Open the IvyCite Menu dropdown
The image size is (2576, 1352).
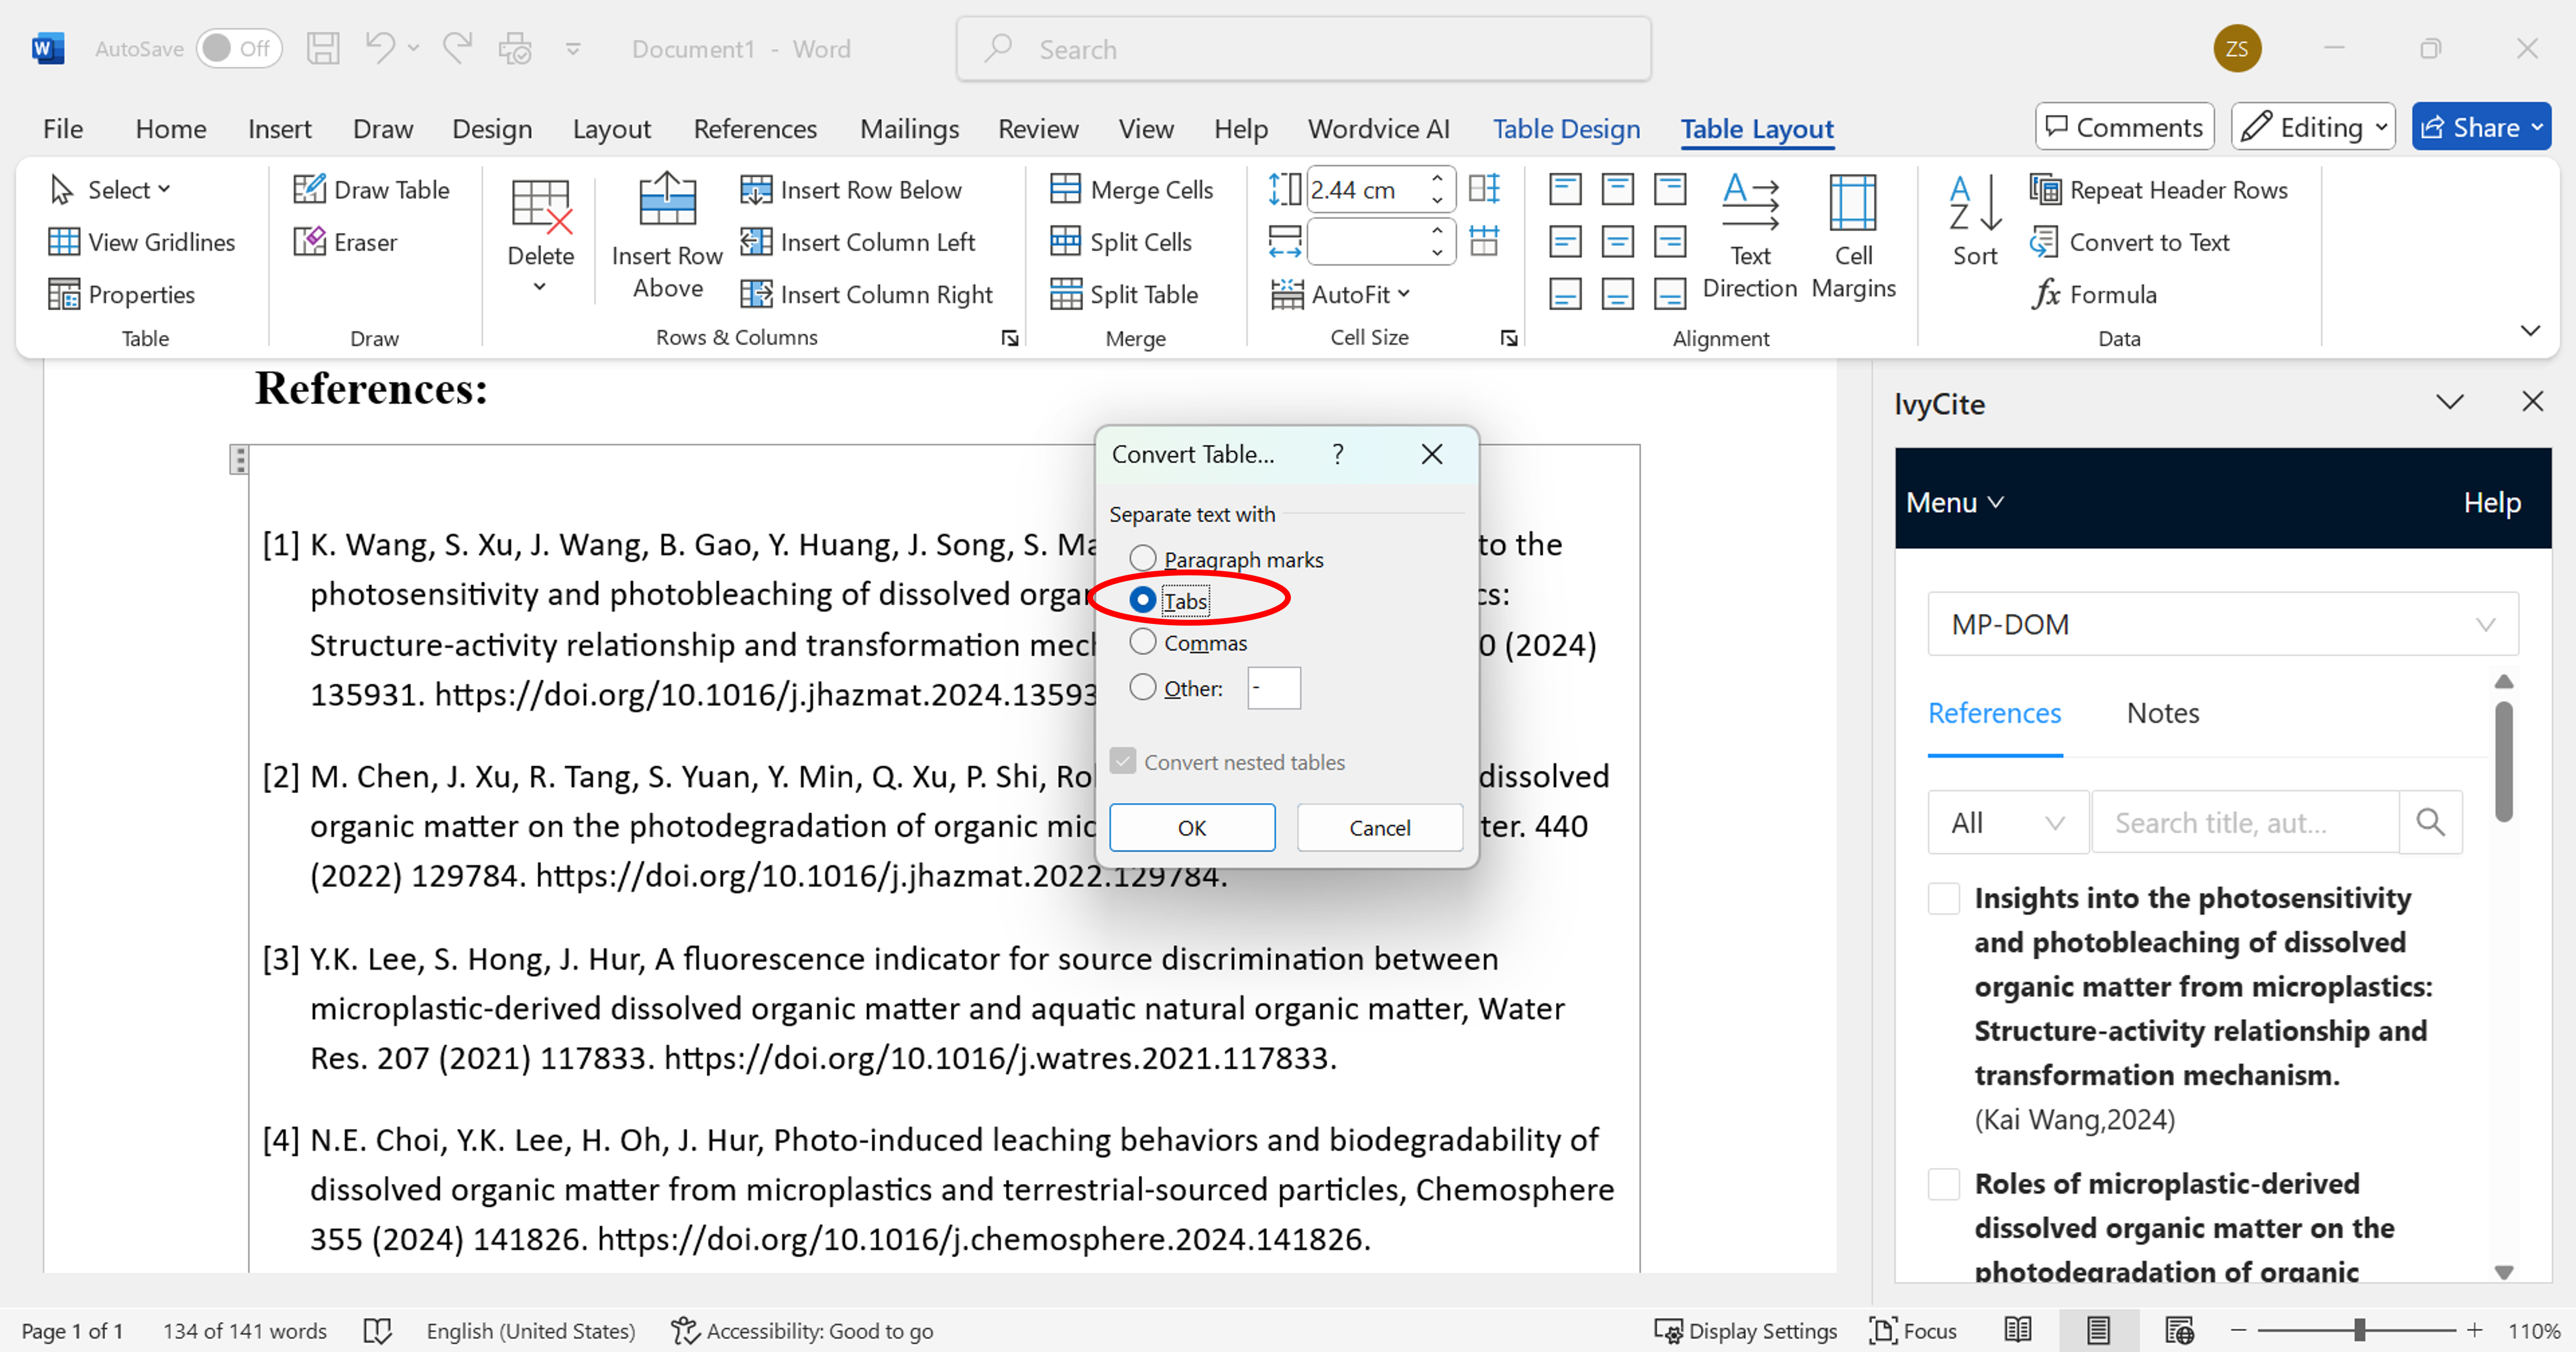point(1954,502)
